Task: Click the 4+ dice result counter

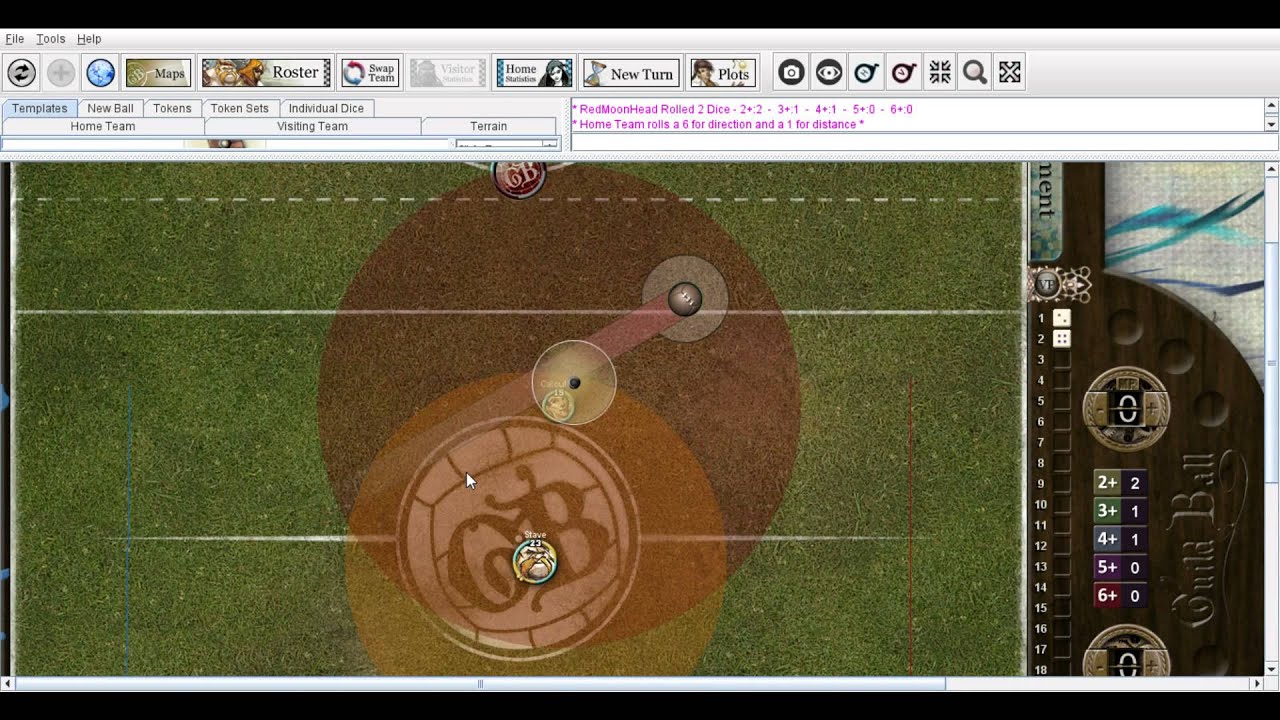Action: click(1121, 539)
